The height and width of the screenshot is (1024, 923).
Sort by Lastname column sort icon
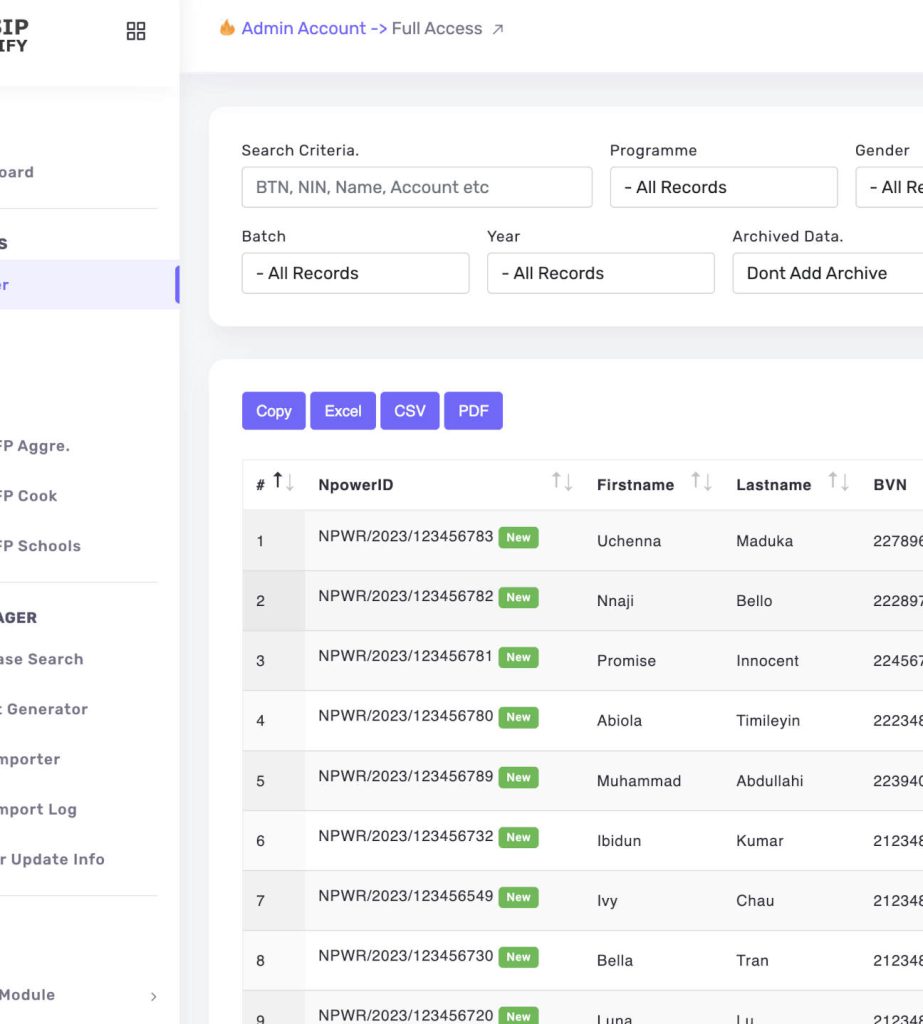(838, 483)
